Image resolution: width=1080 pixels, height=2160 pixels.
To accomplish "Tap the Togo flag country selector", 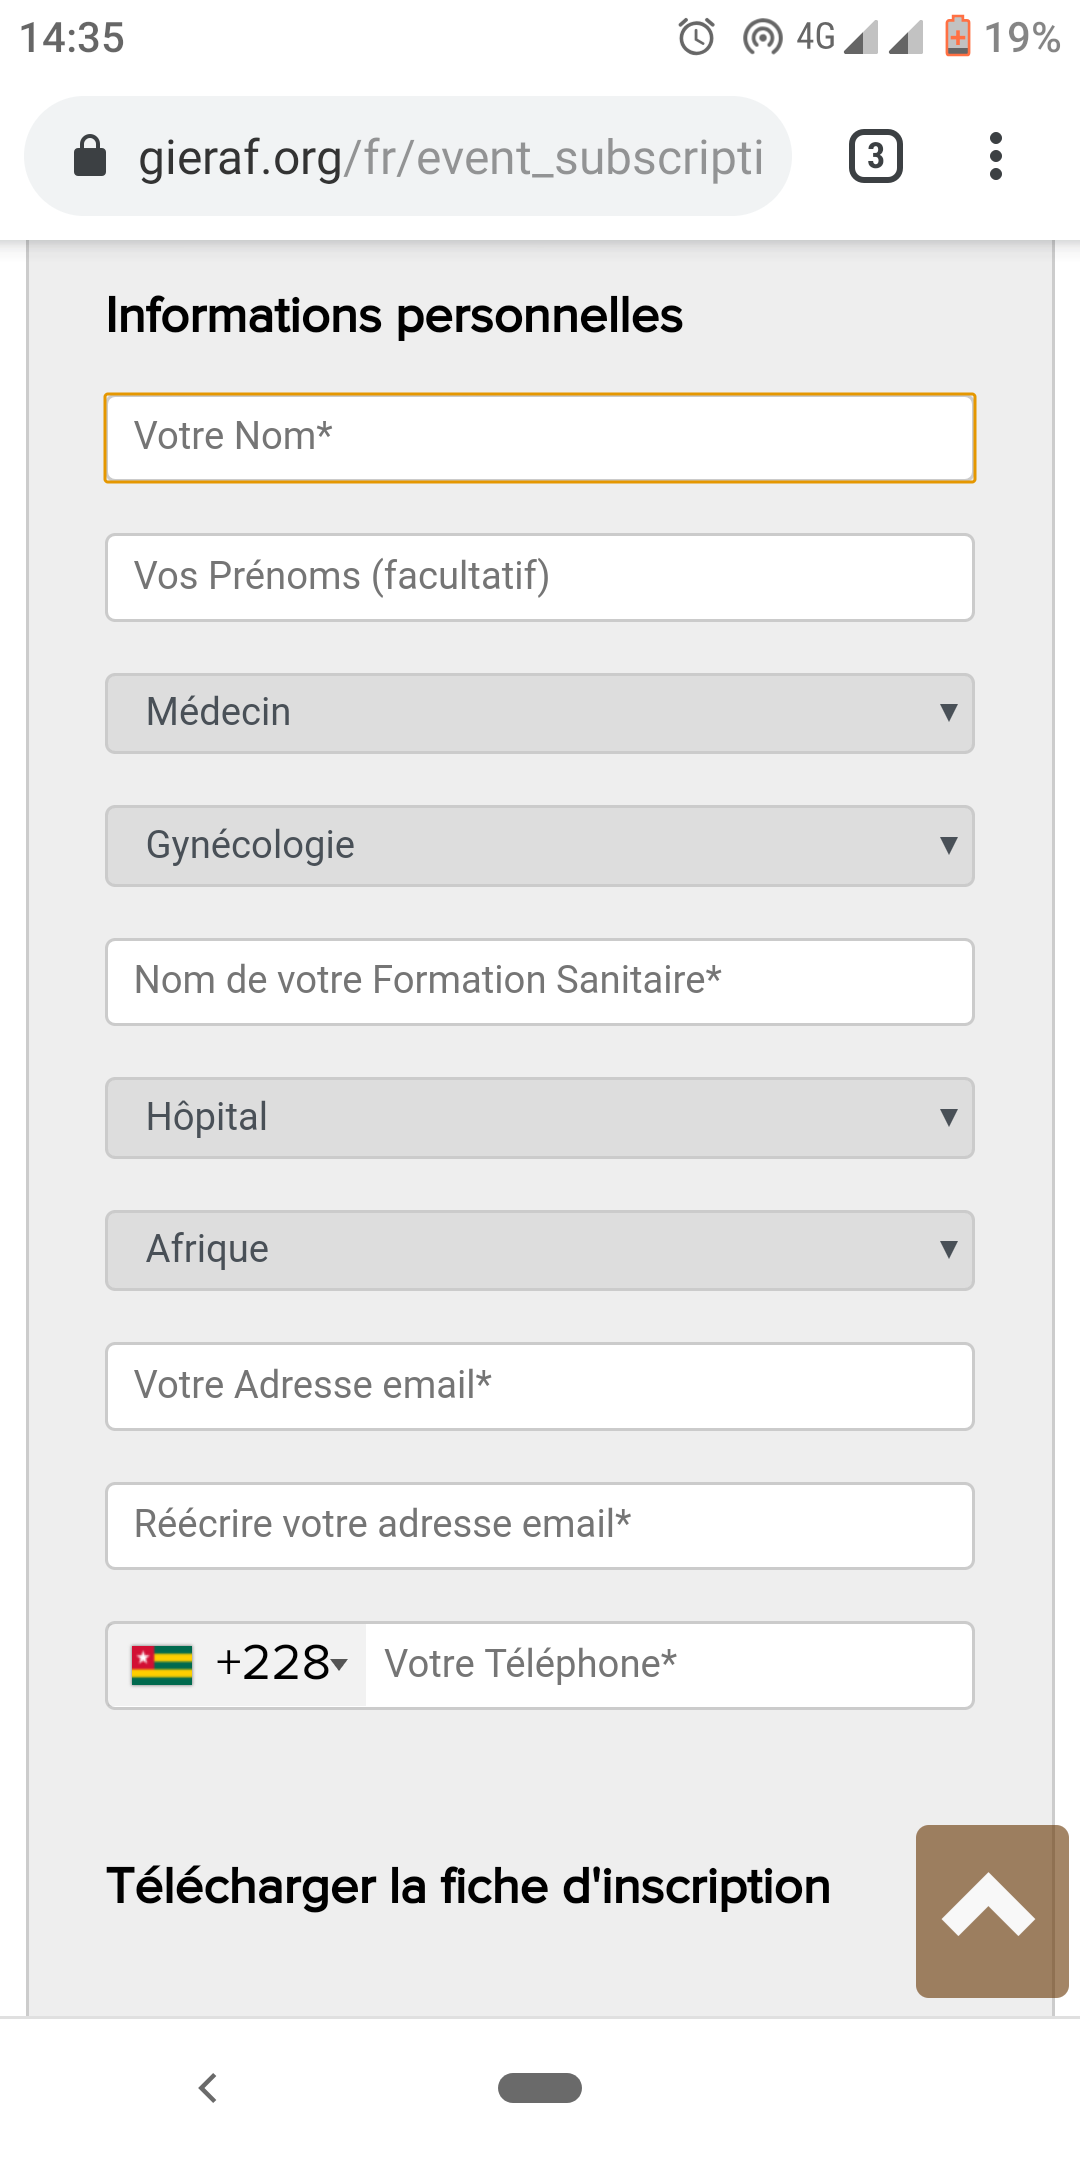I will 162,1665.
